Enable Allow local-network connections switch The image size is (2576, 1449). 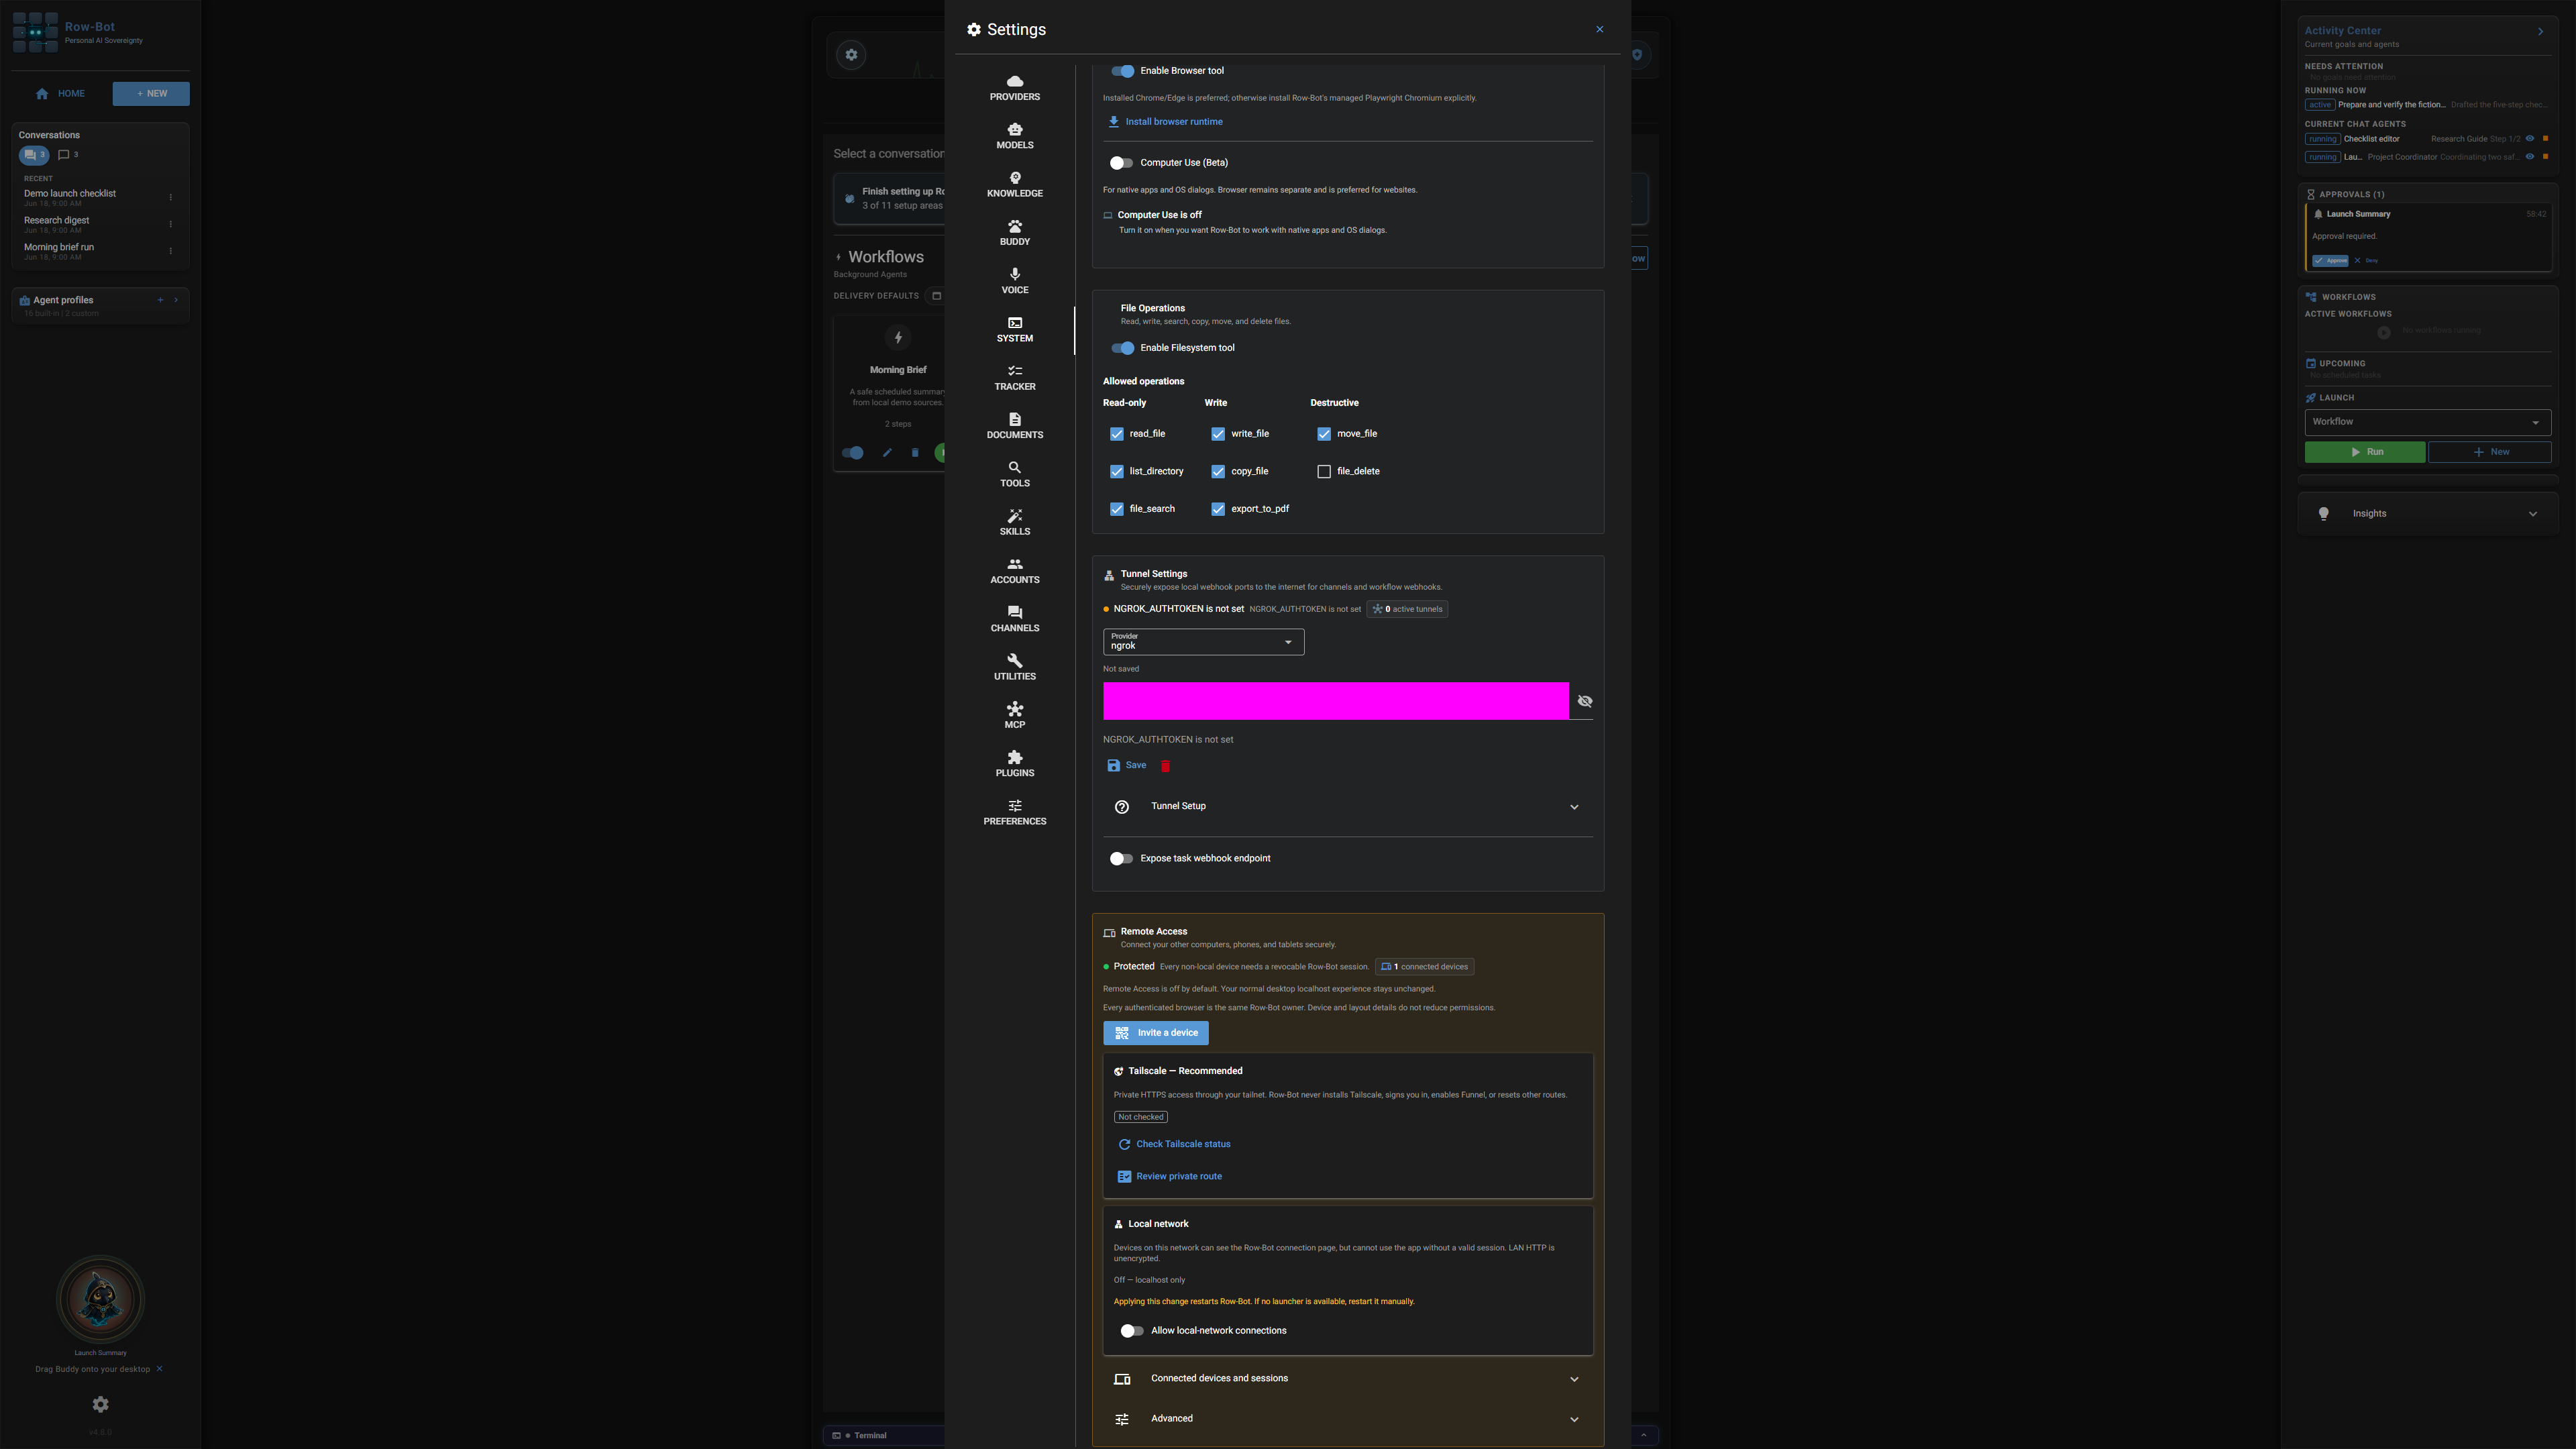(x=1132, y=1331)
